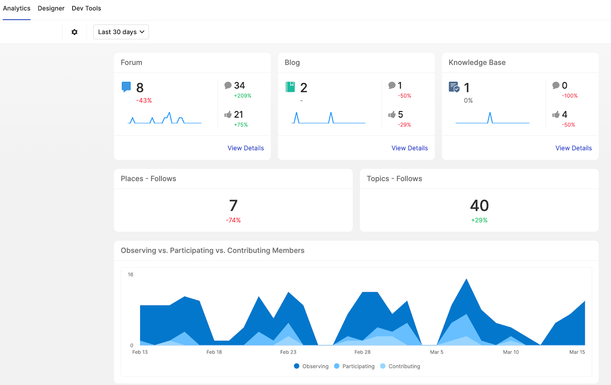Click the +29% change under Topics

(479, 220)
